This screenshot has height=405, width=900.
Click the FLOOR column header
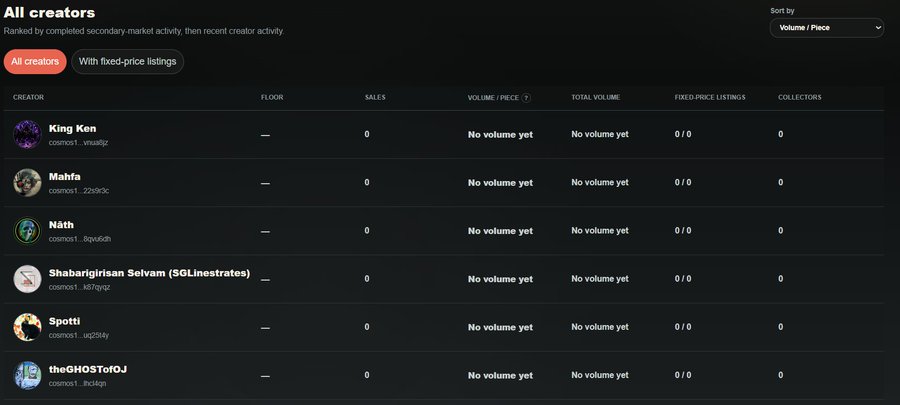coord(272,98)
